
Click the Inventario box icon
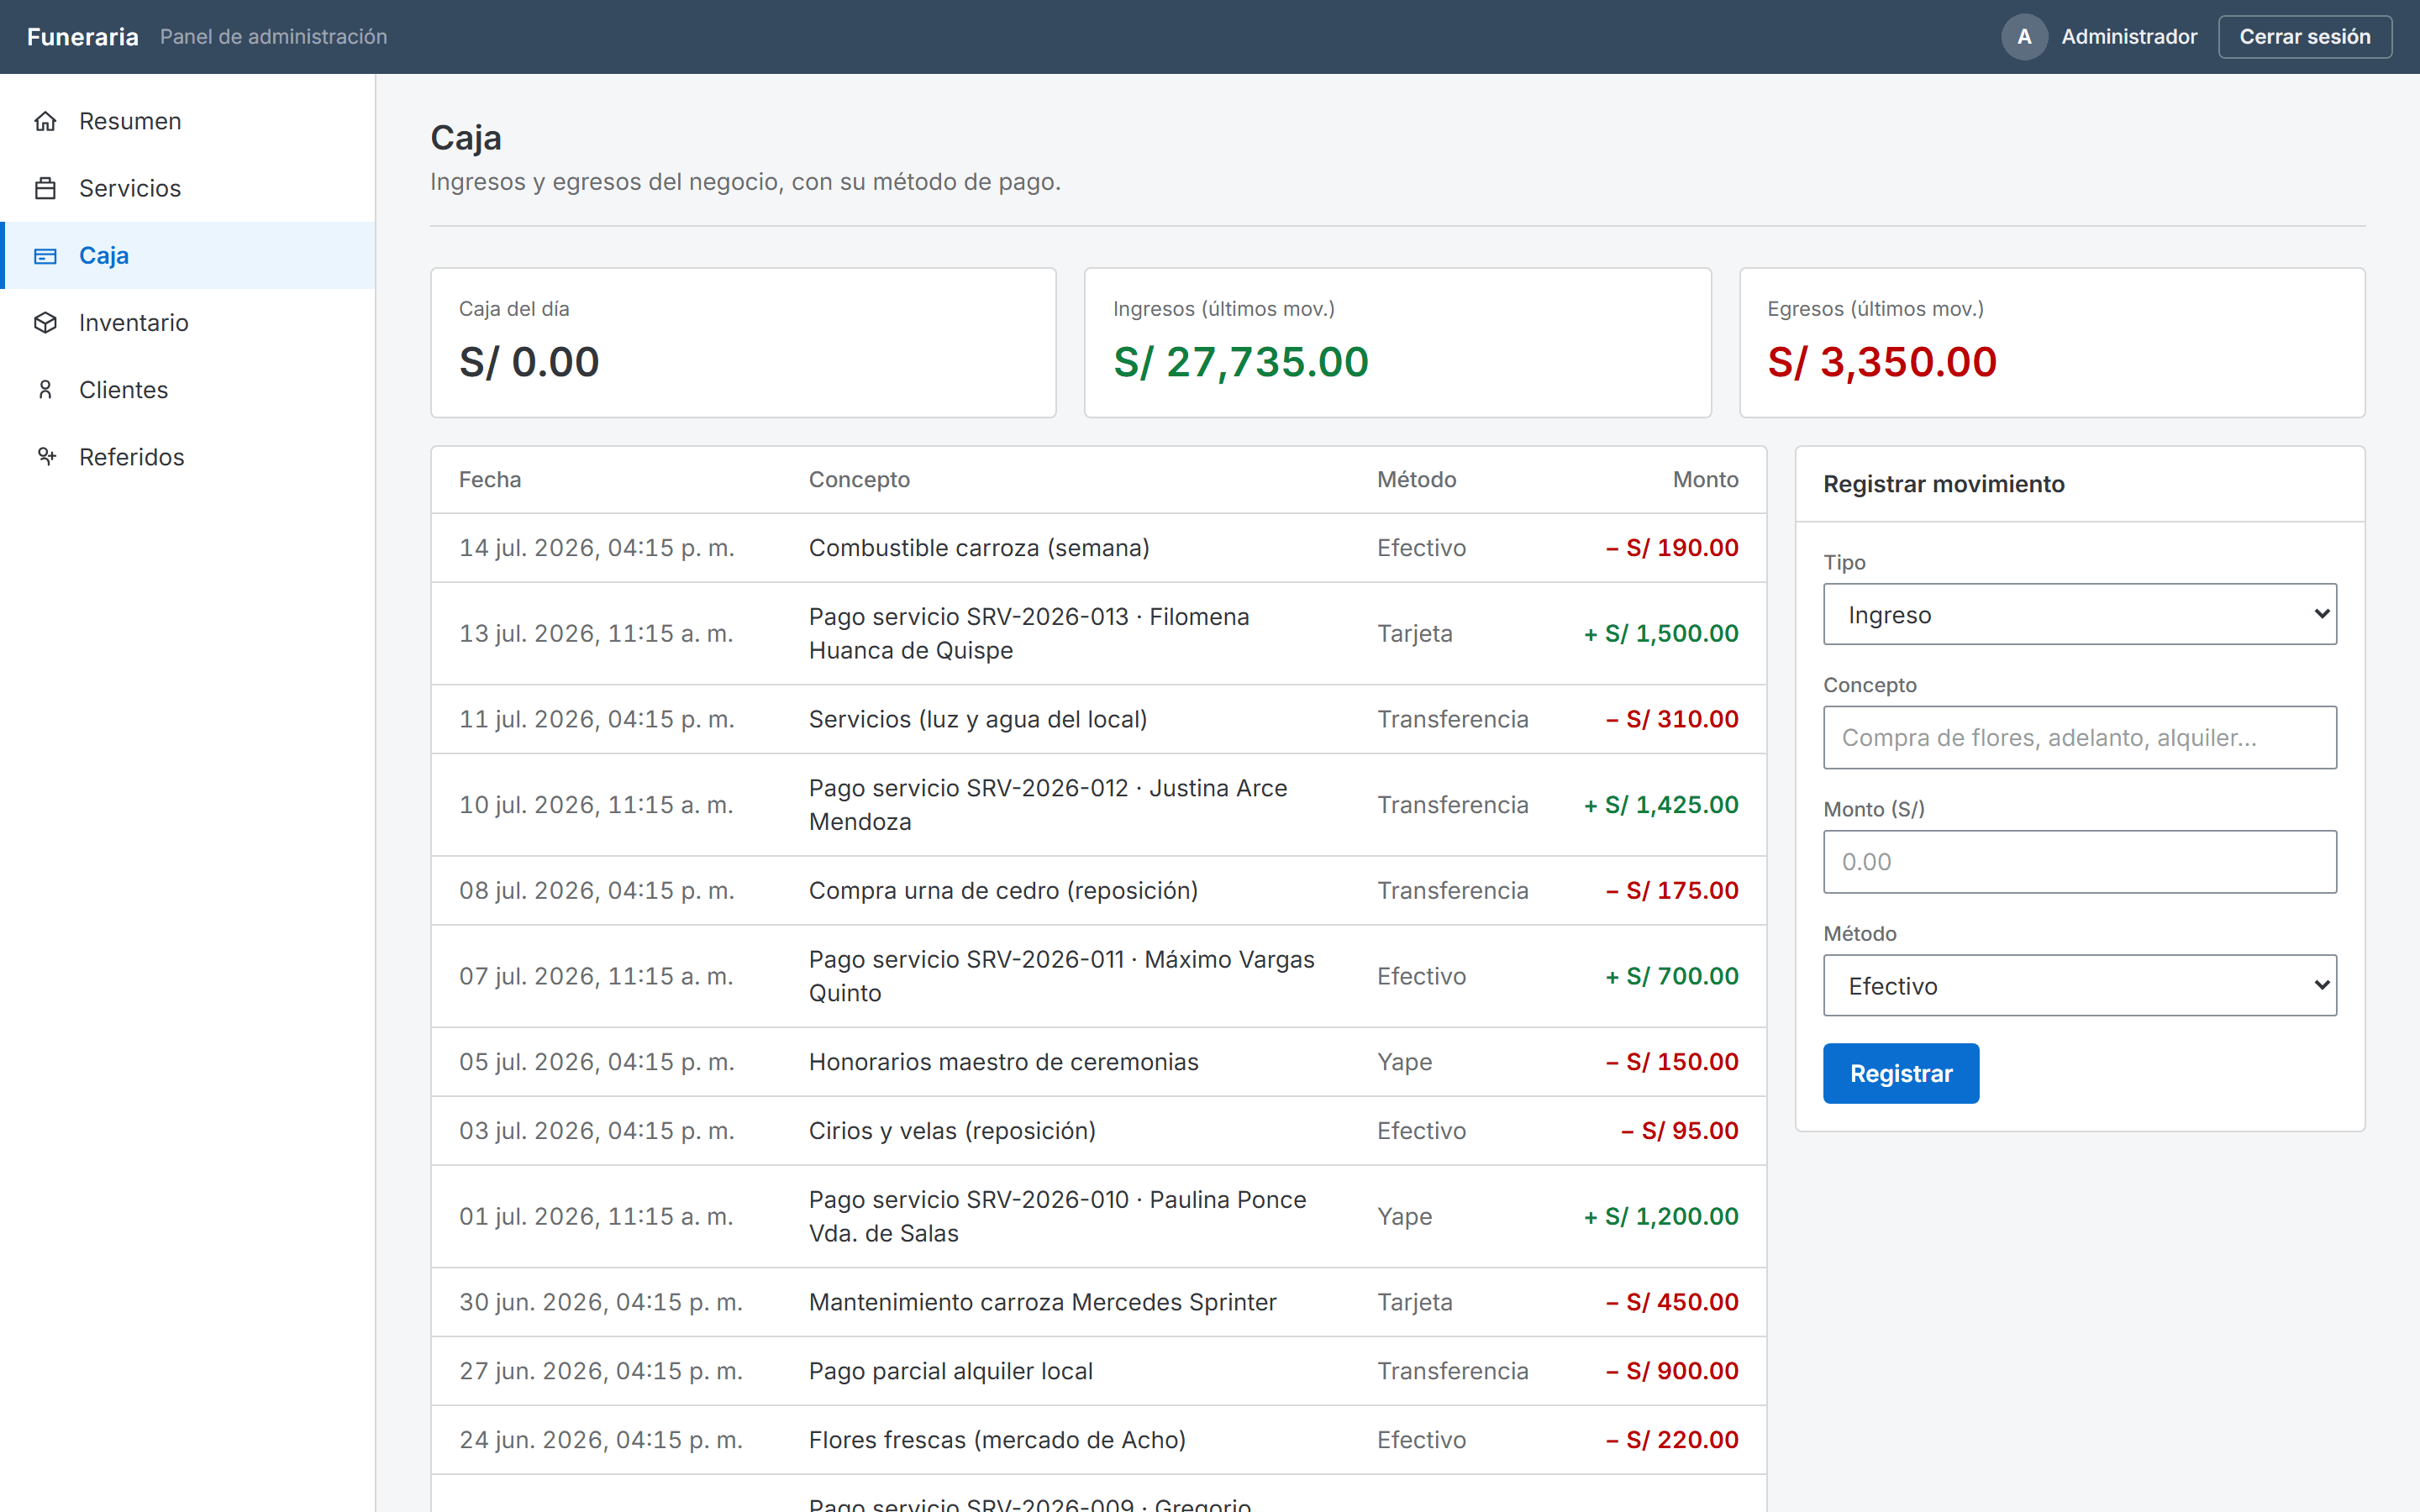45,323
